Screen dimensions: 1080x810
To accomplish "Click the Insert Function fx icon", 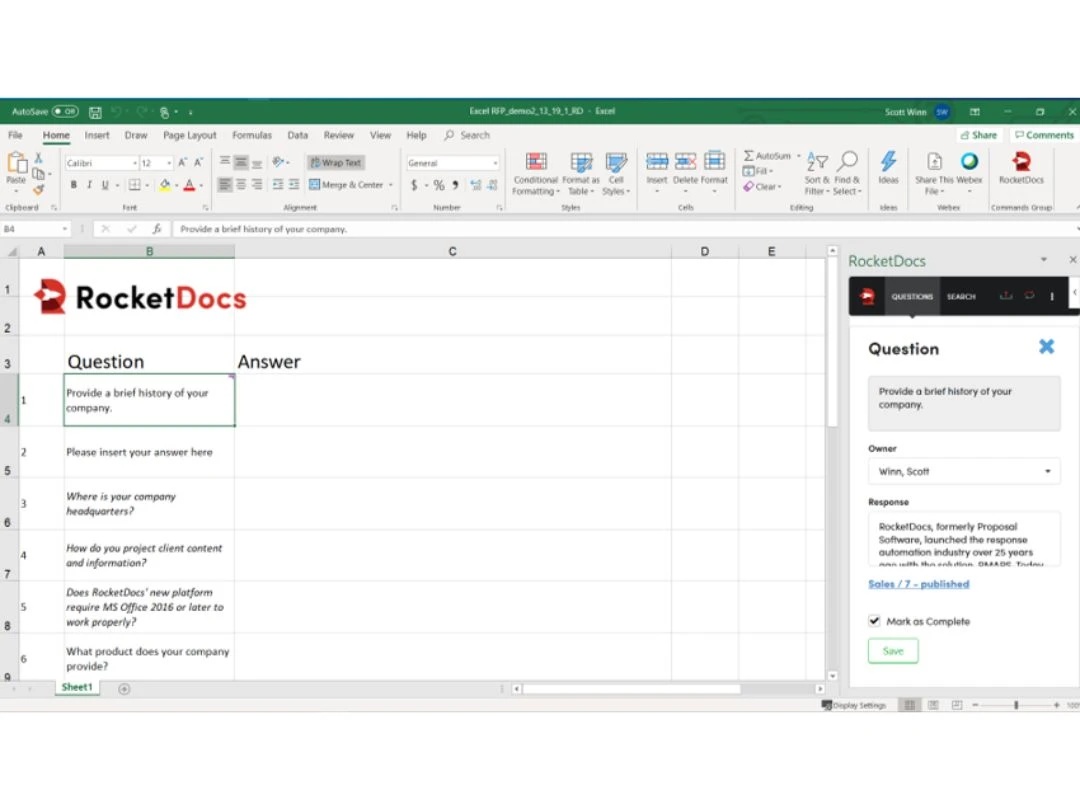I will tap(157, 229).
